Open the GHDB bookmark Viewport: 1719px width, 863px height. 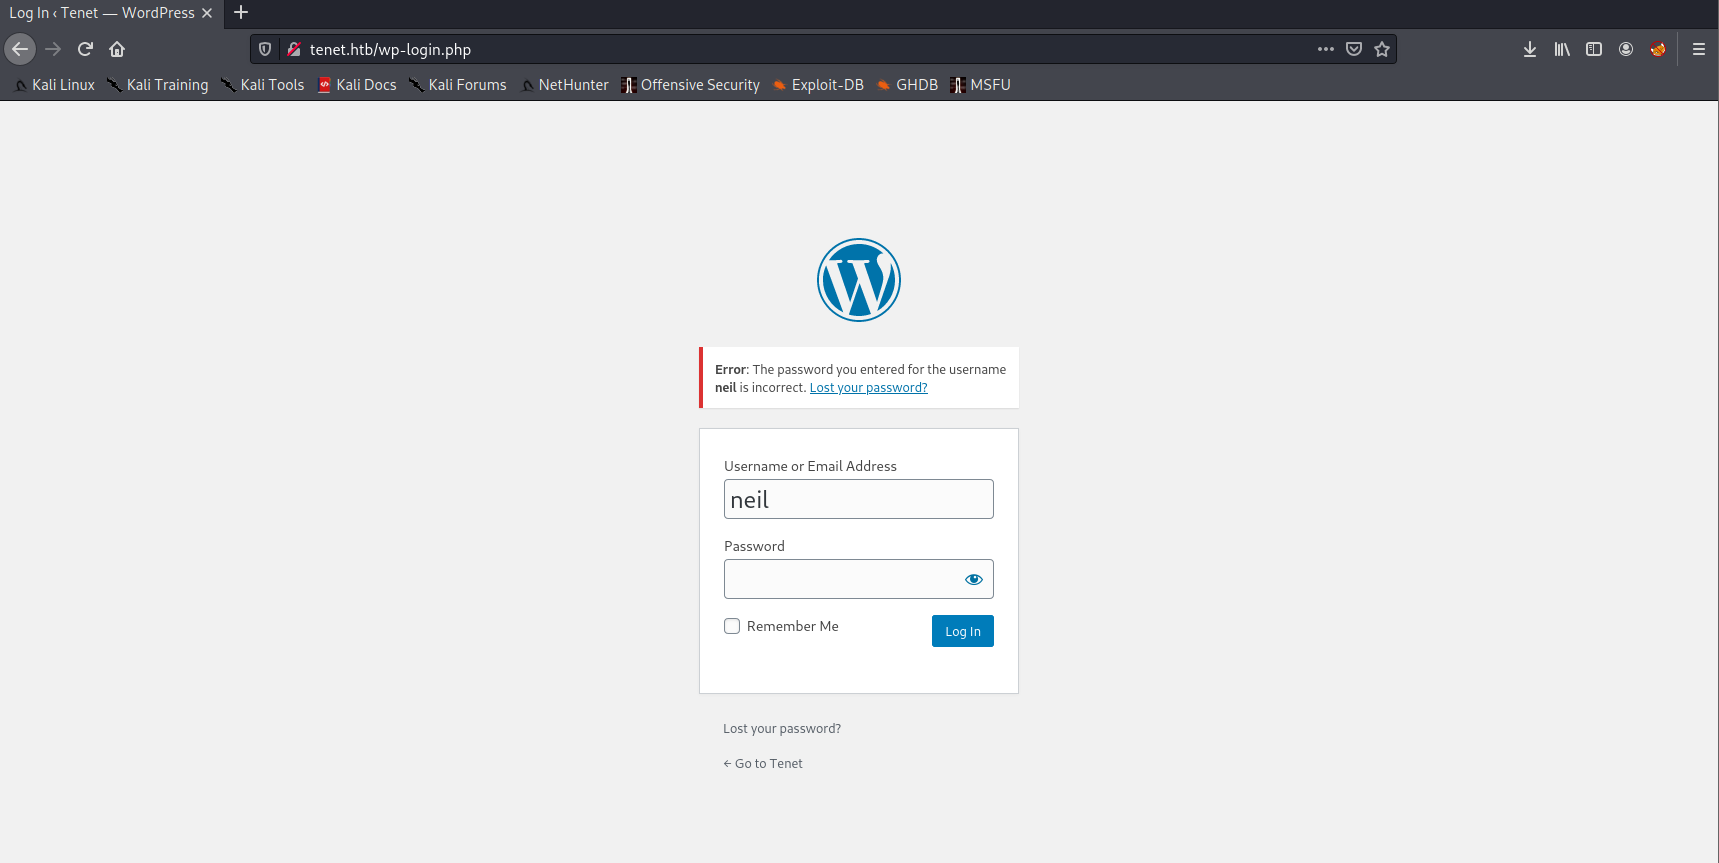click(x=907, y=85)
